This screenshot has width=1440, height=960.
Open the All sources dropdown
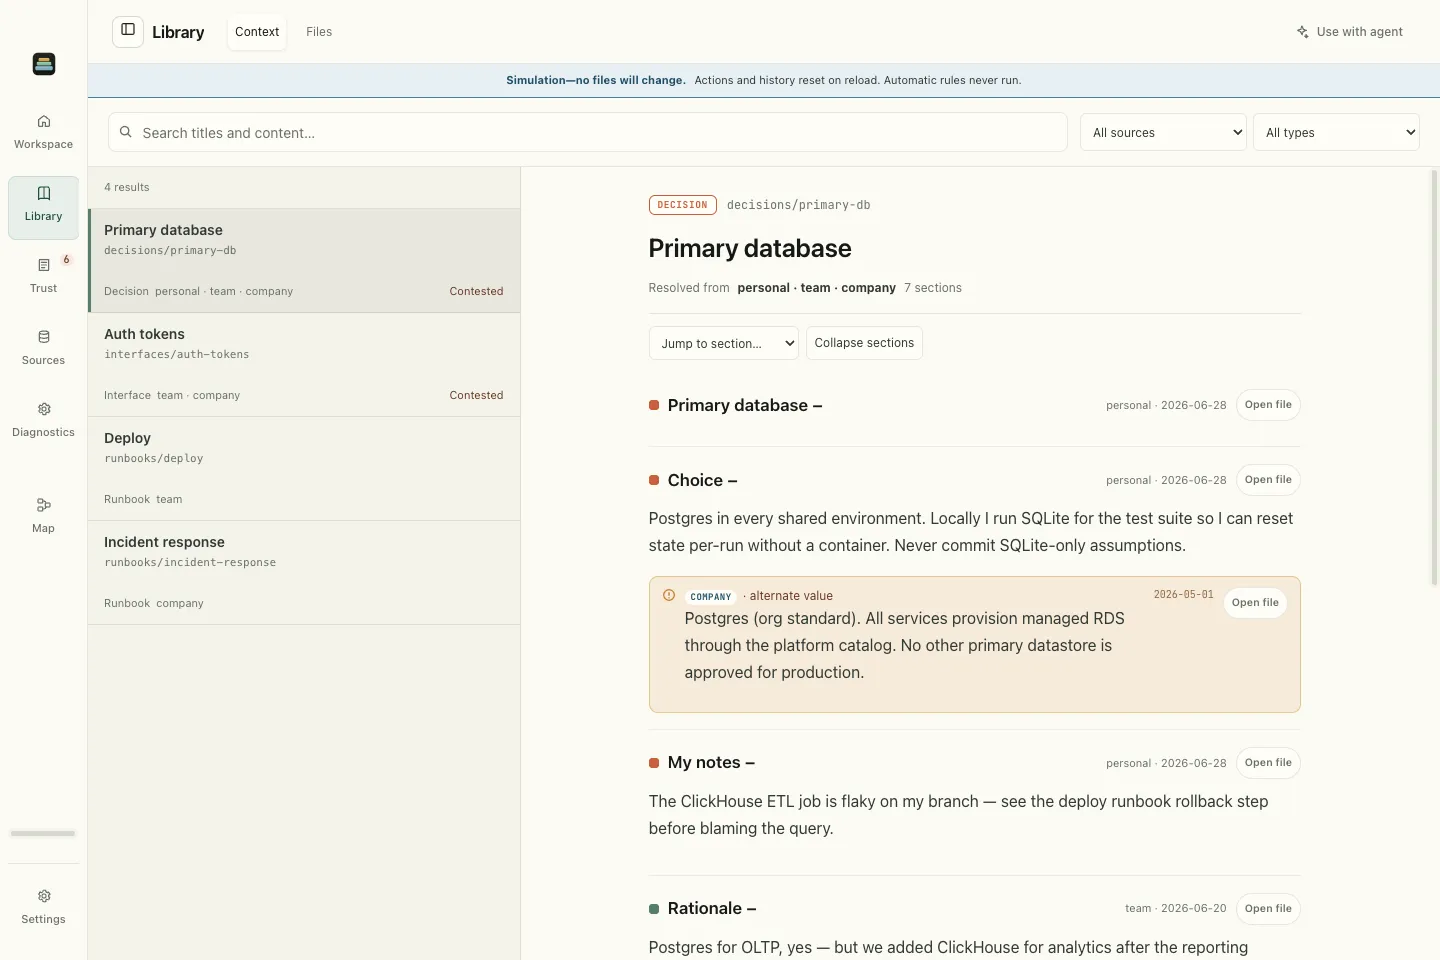[1163, 132]
